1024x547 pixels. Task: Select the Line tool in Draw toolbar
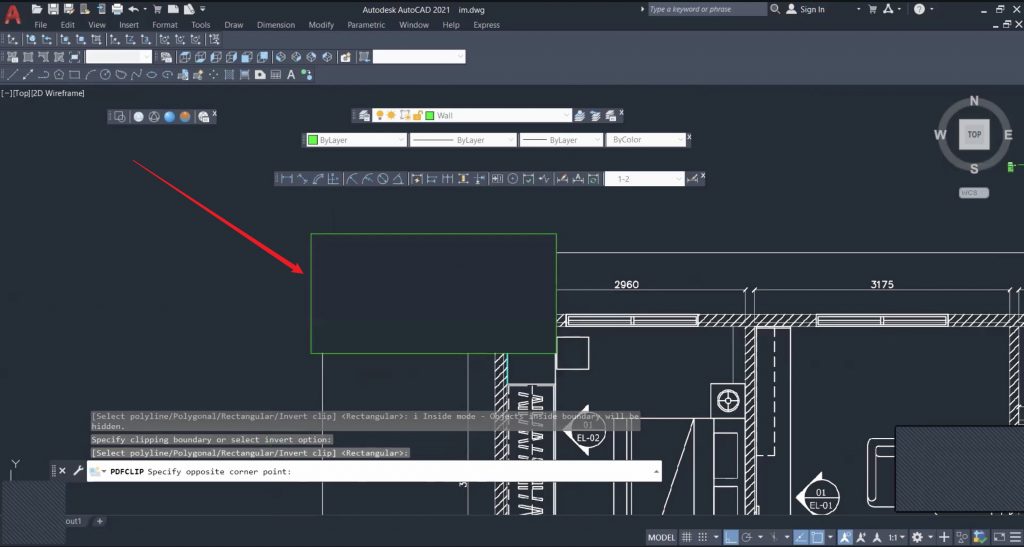(12, 74)
